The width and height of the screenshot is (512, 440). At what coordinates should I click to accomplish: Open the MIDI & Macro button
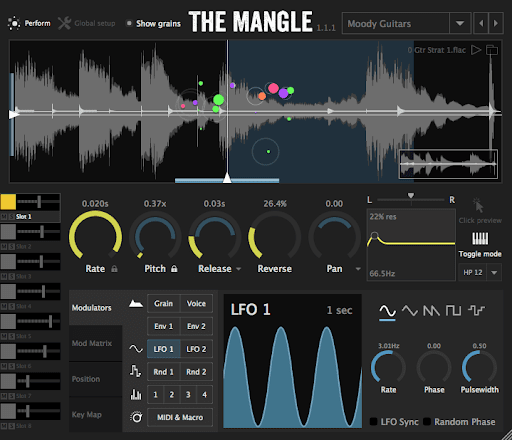click(180, 417)
